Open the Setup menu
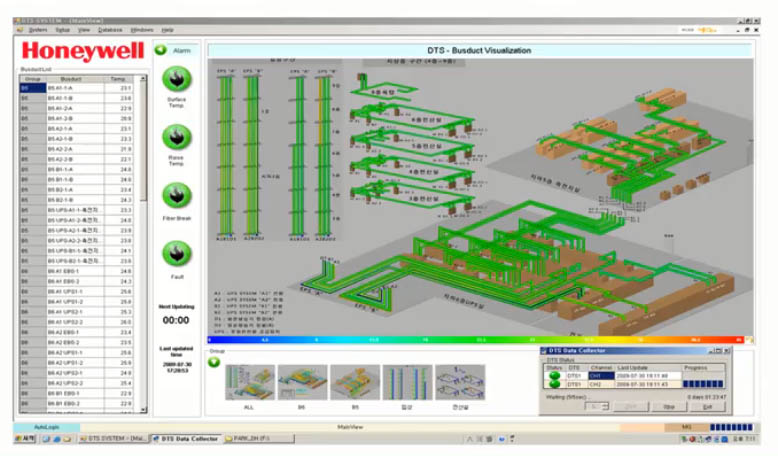Screen dimensions: 778x456 [63, 30]
